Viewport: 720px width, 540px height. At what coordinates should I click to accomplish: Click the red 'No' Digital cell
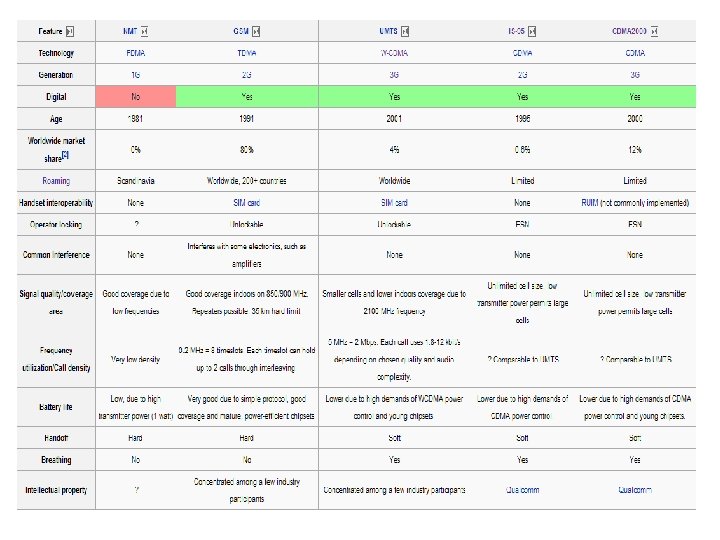click(135, 97)
